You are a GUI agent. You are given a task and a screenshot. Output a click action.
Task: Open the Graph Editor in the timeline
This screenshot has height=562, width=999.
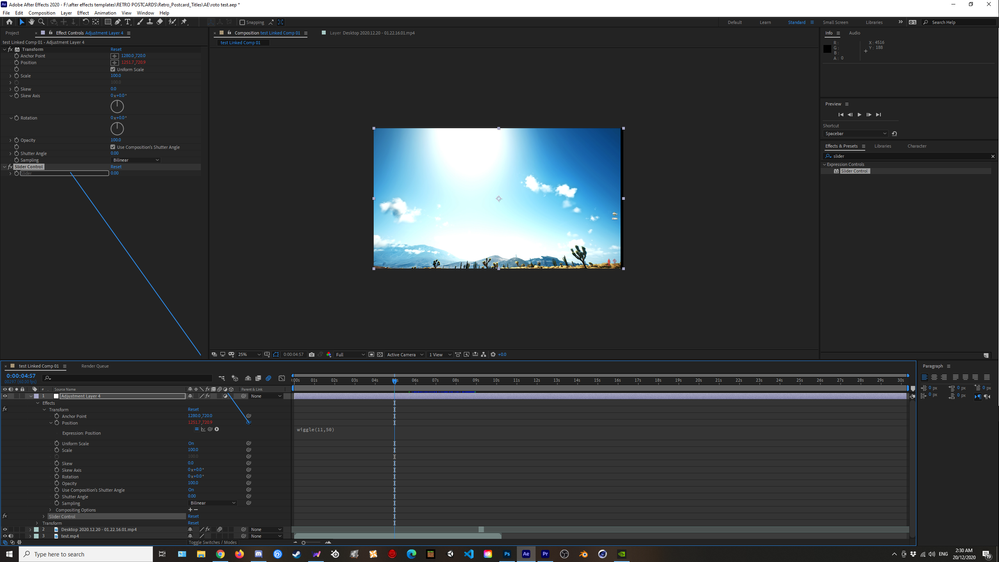click(281, 378)
